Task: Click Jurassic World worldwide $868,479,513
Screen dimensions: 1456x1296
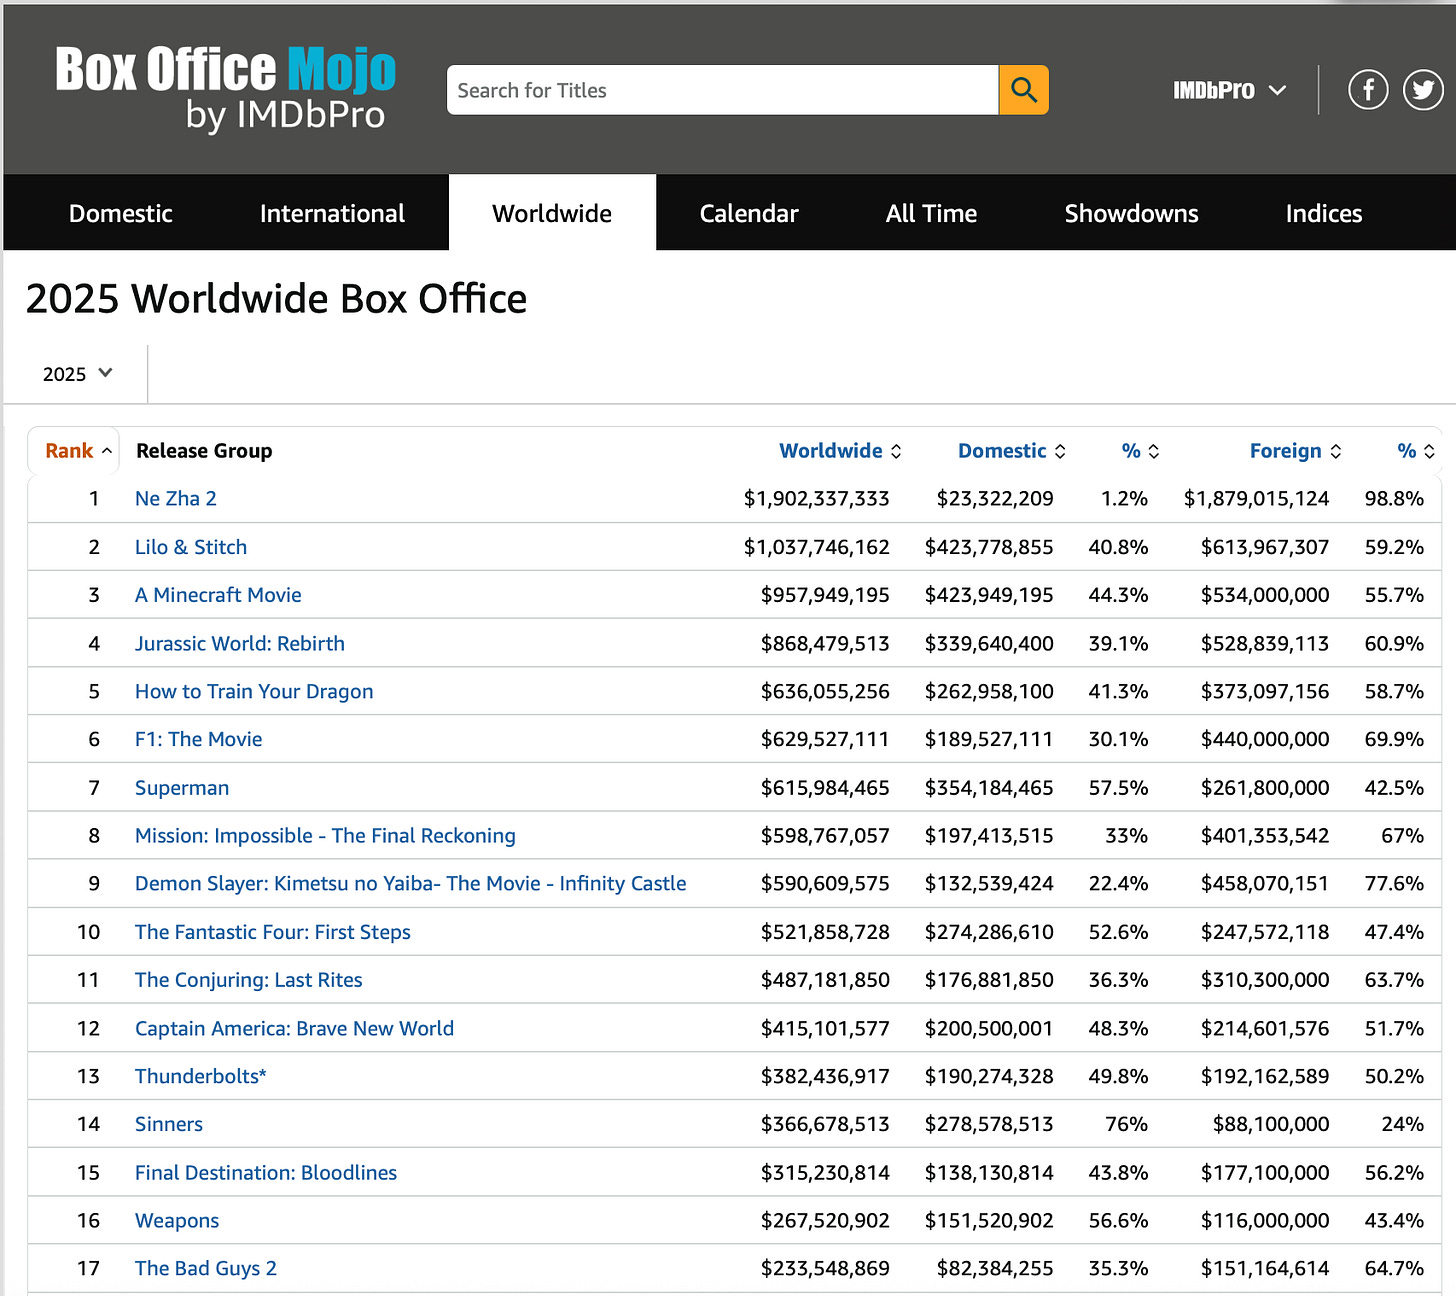Action: (x=825, y=643)
